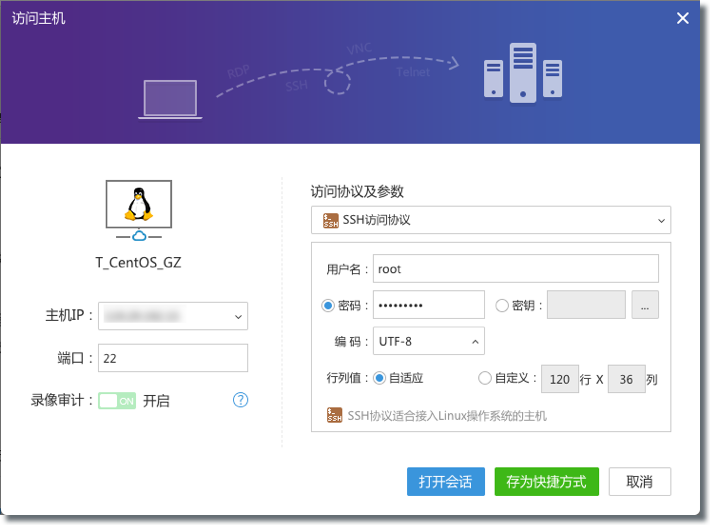The image size is (710, 525).
Task: Click the SSH protocol icon in dropdown
Action: click(331, 219)
